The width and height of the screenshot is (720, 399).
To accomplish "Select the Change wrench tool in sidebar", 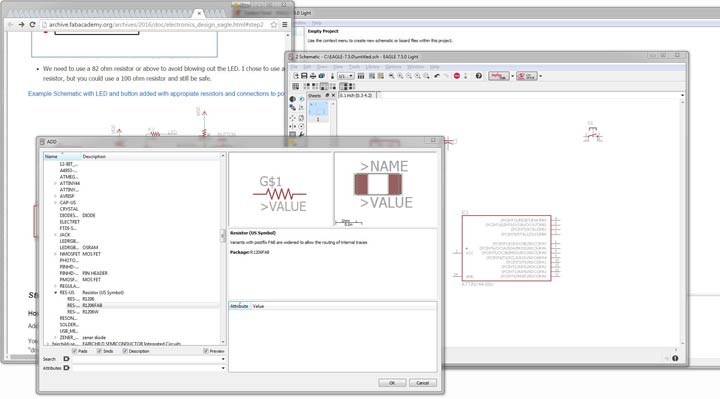I will point(301,134).
